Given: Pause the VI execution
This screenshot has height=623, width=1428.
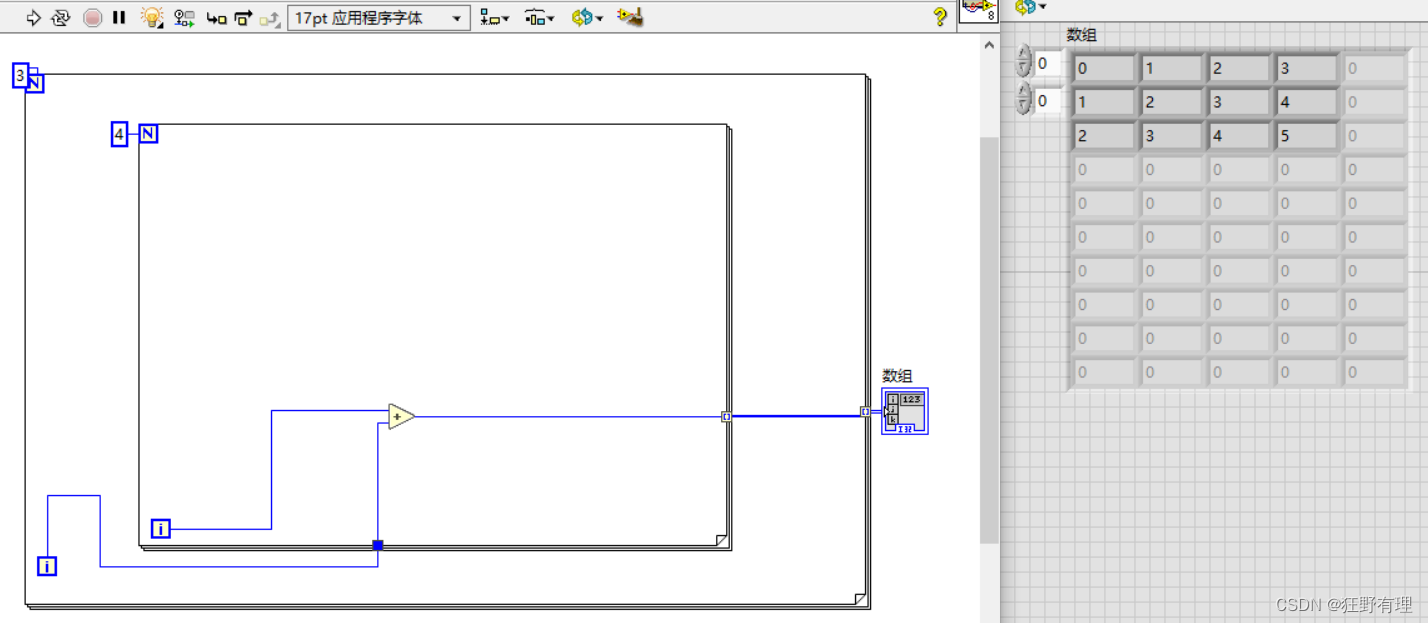Looking at the screenshot, I should [x=119, y=17].
